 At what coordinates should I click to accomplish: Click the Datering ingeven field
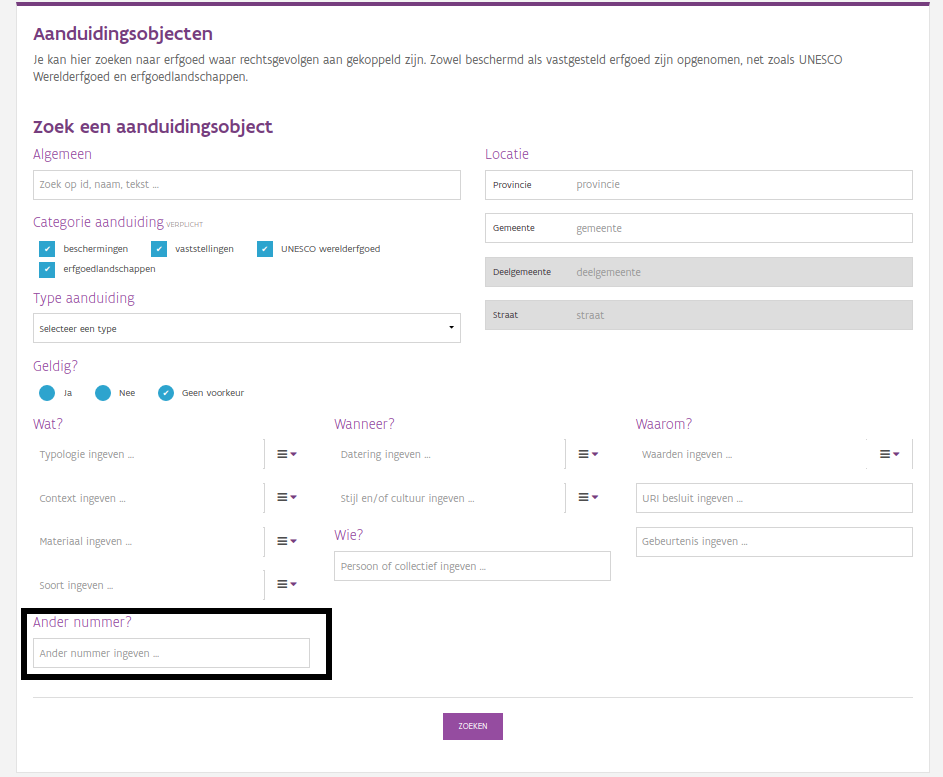coord(449,454)
